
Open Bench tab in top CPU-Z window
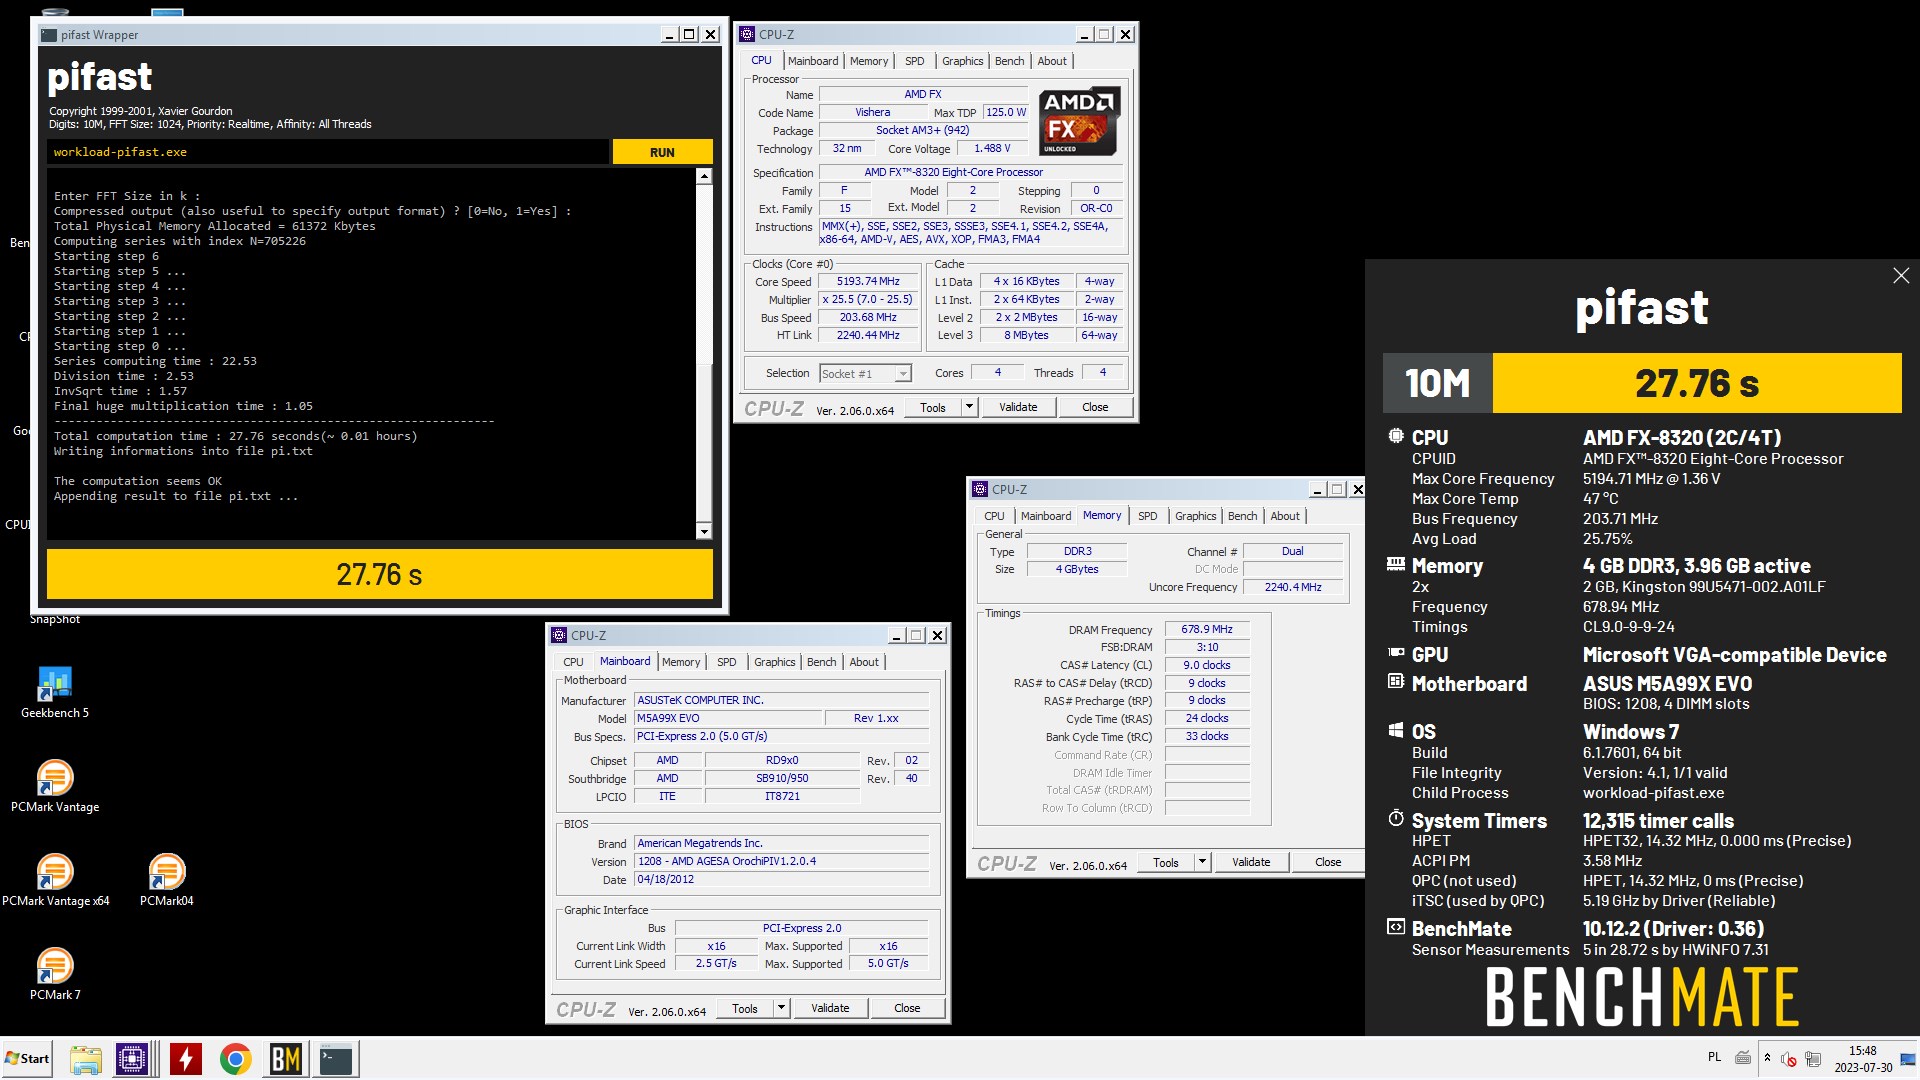pyautogui.click(x=1009, y=61)
